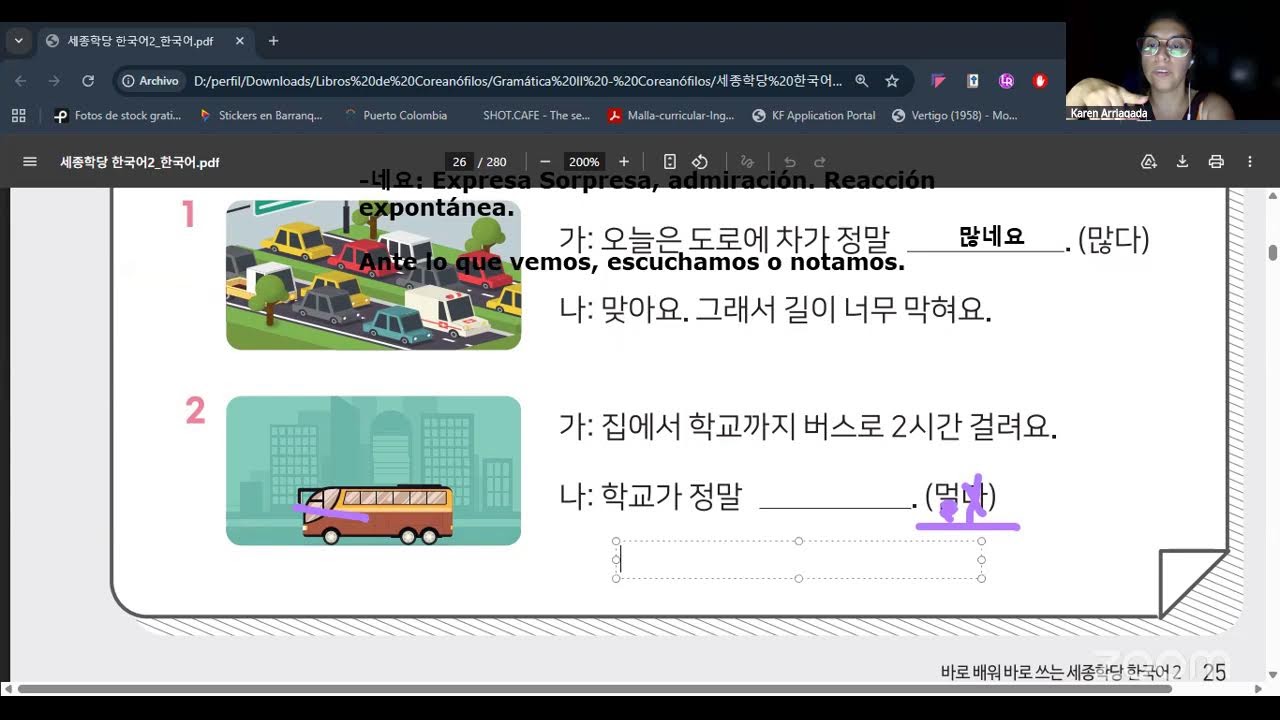Open Puerto Colombia bookmark
Viewport: 1280px width, 720px height.
(395, 115)
